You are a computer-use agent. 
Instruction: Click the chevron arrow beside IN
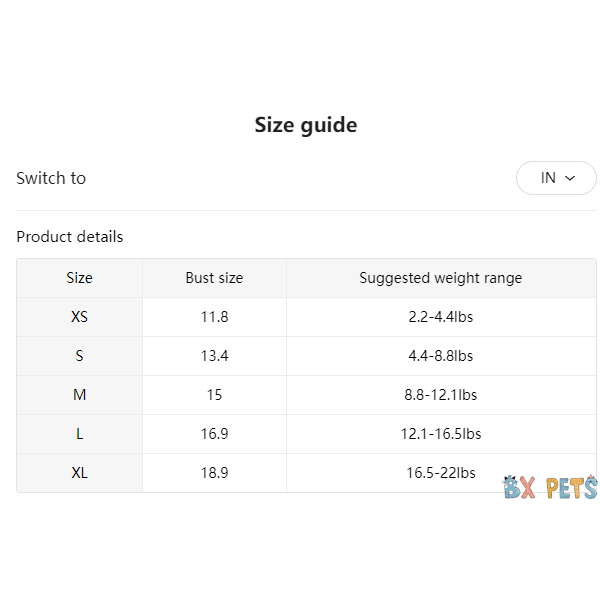[571, 178]
